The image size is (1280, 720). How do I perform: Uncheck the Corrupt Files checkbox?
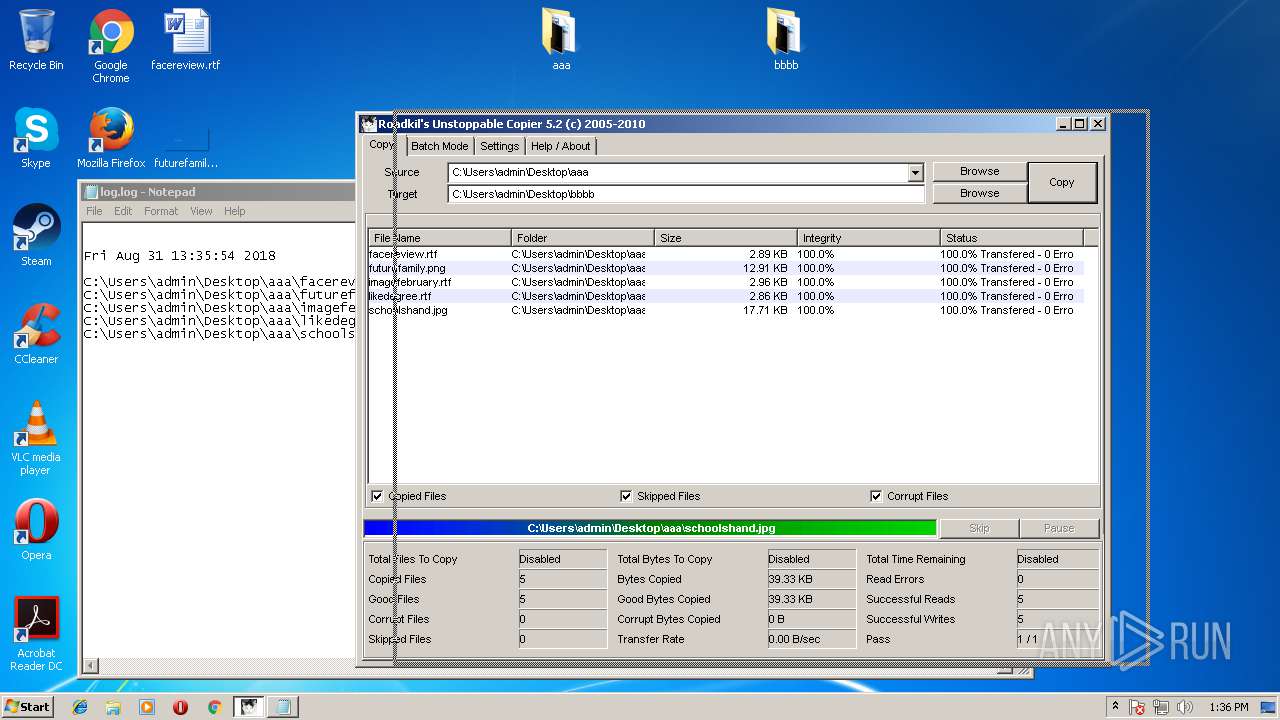[876, 496]
